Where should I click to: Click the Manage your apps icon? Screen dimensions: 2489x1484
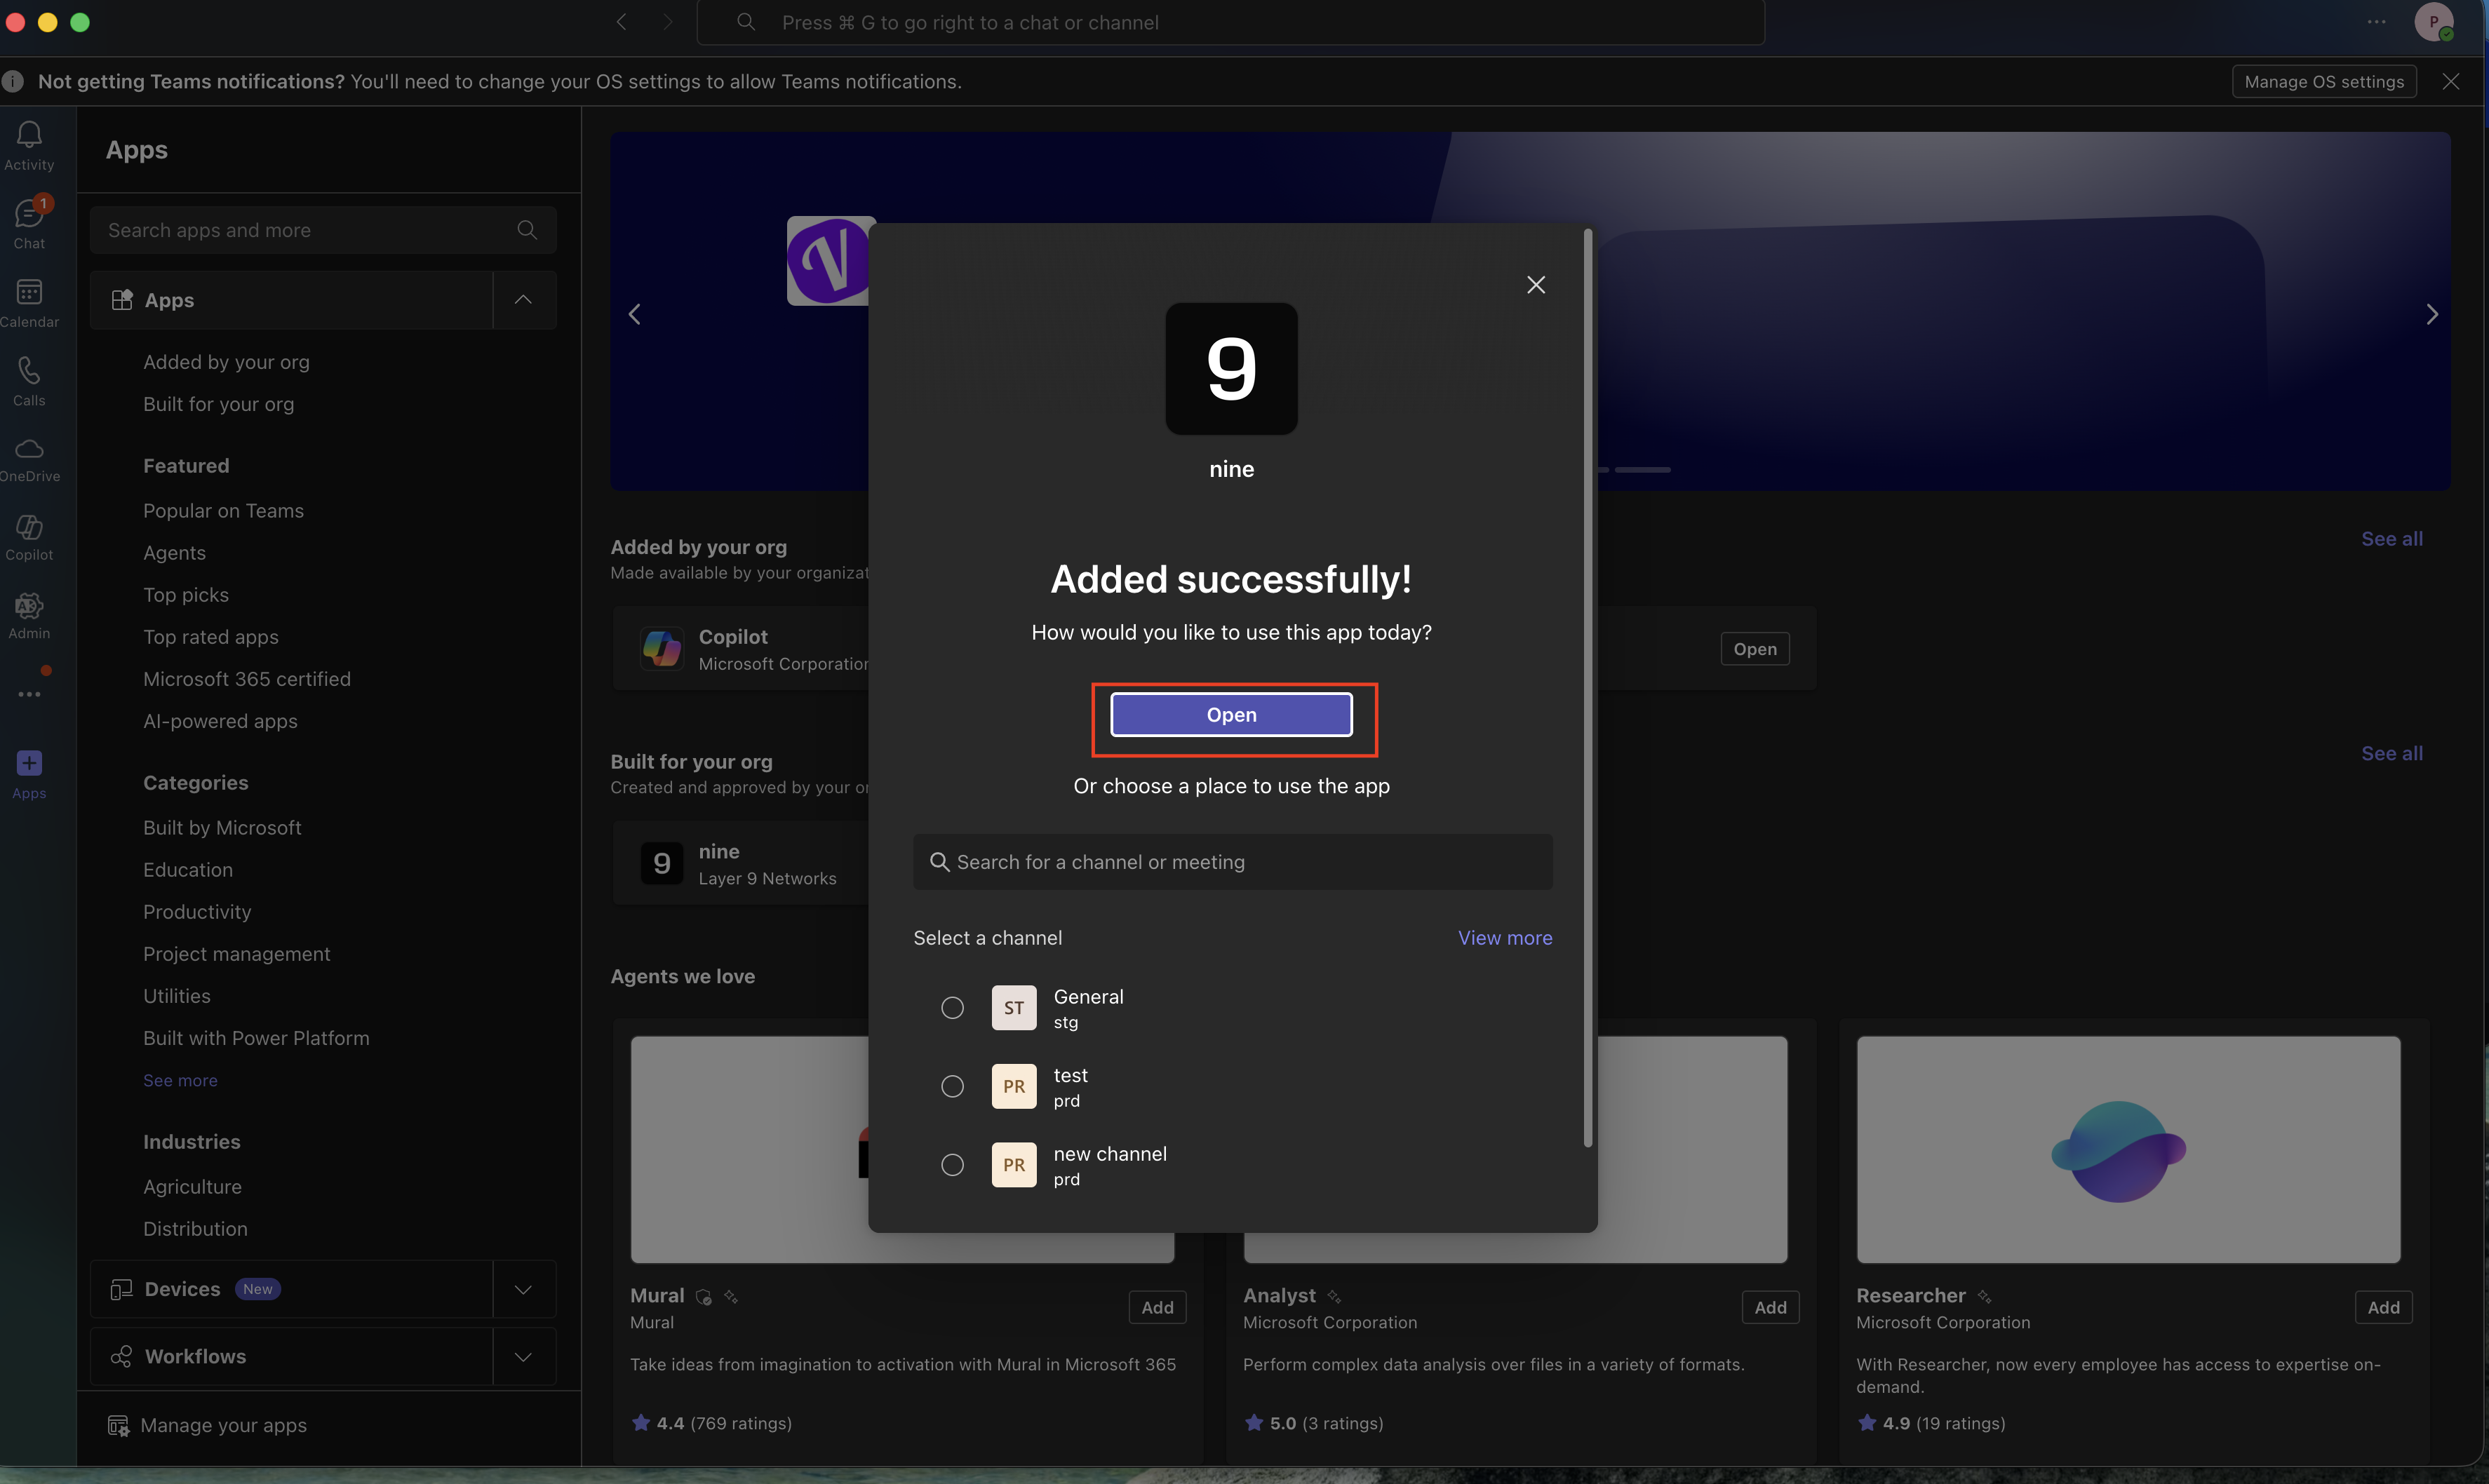point(118,1426)
